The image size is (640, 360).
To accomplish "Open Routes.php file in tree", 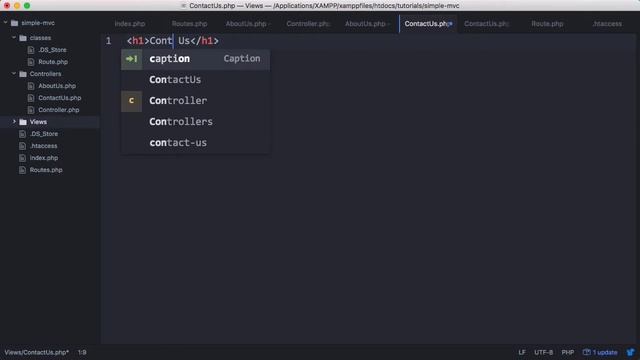I will [x=46, y=170].
